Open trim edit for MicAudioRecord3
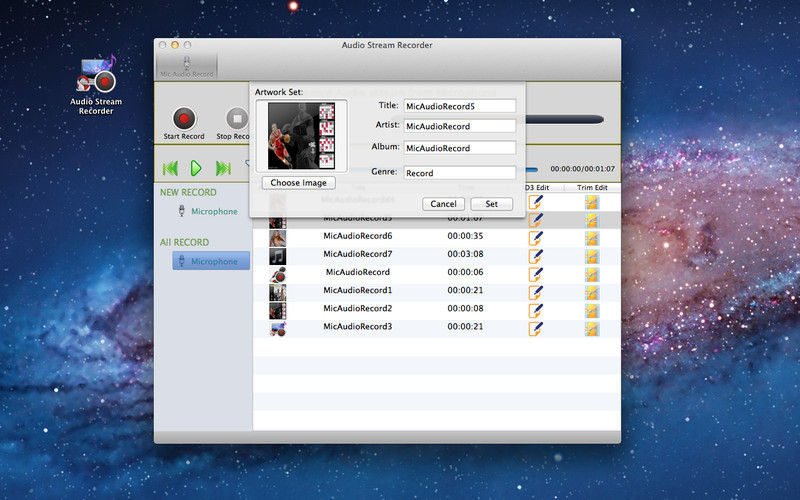The width and height of the screenshot is (800, 500). 592,329
